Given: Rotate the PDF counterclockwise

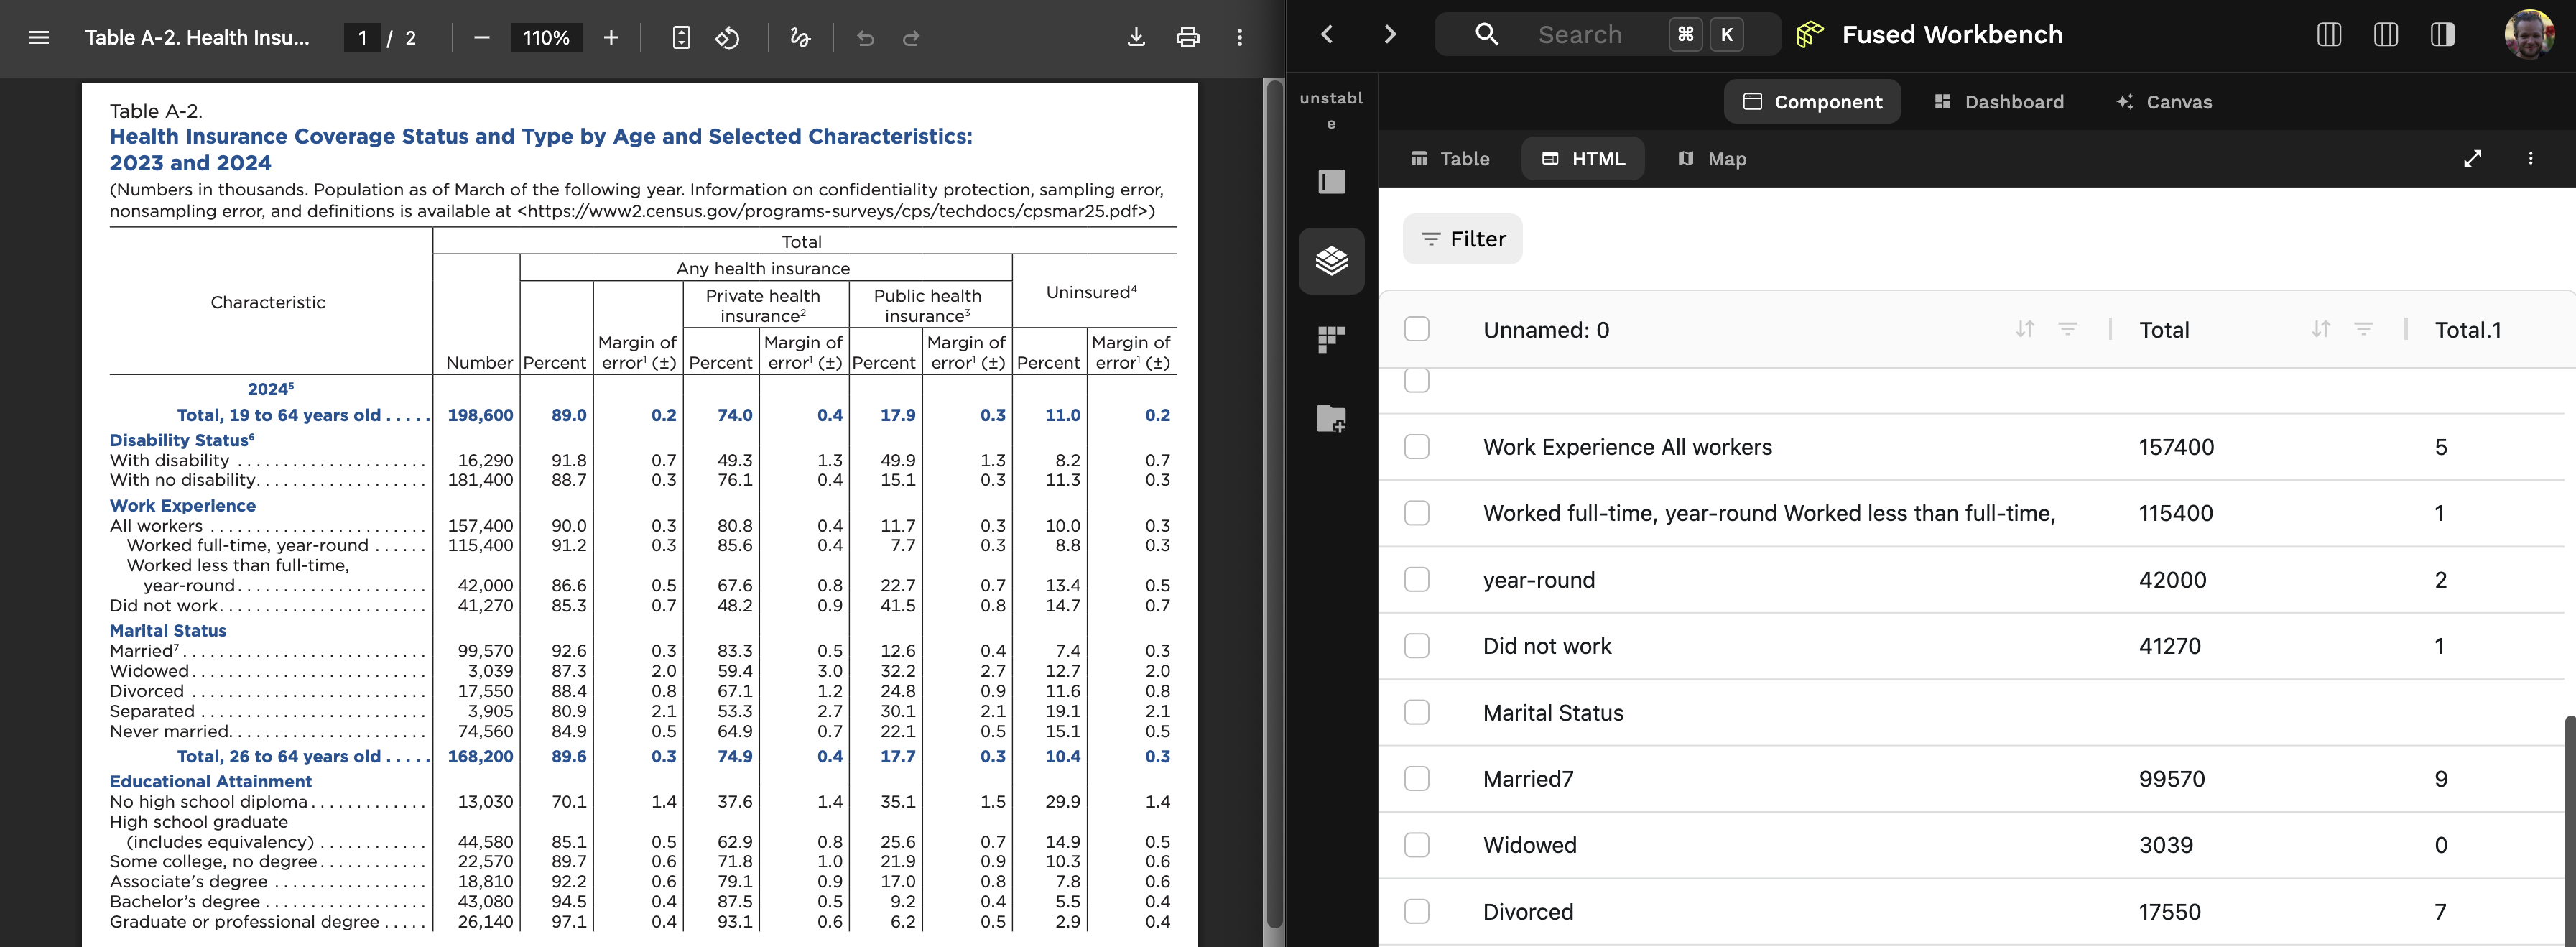Looking at the screenshot, I should click(x=727, y=38).
